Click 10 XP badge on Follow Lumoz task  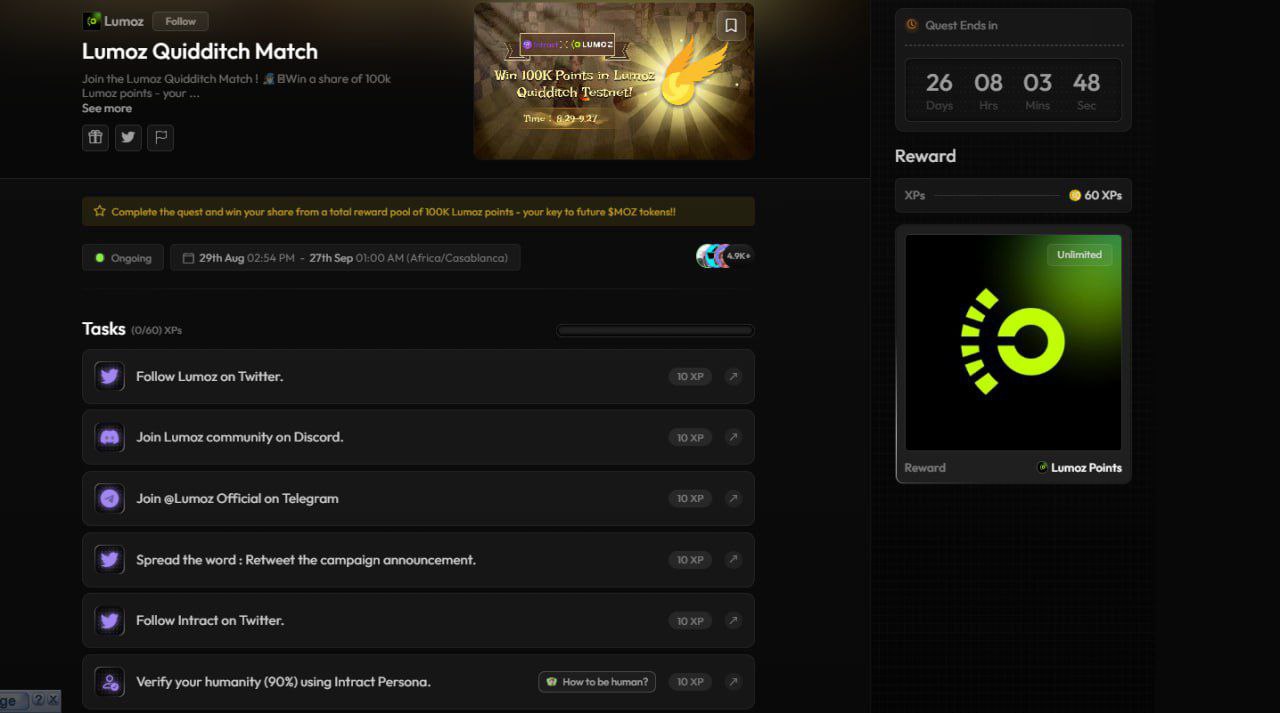(690, 377)
